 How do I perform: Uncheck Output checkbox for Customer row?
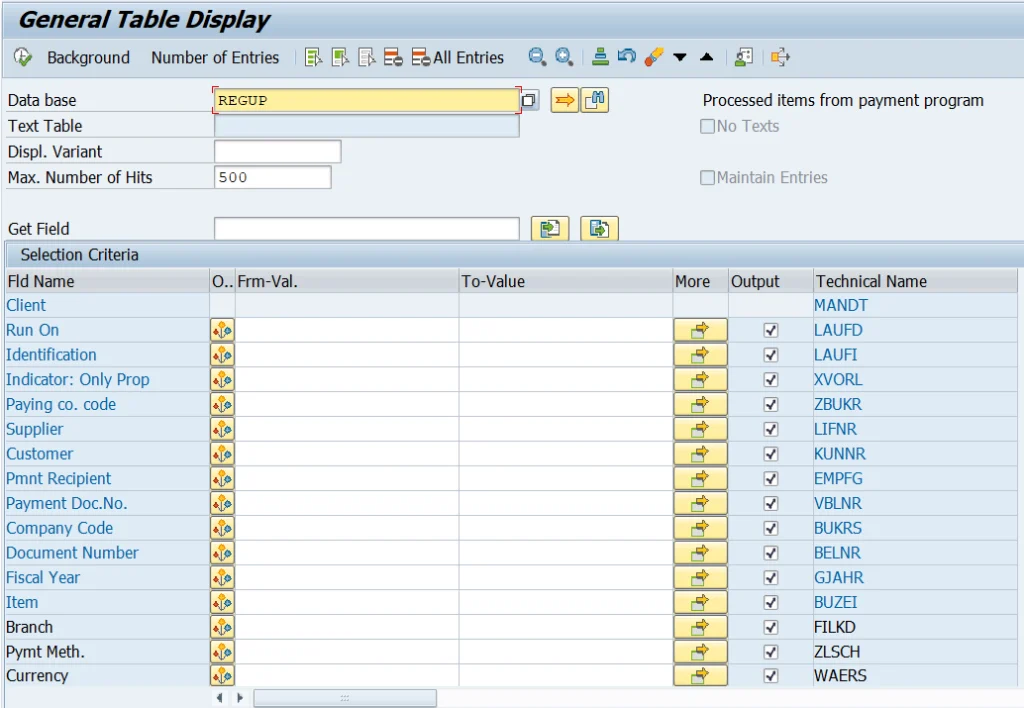point(771,454)
